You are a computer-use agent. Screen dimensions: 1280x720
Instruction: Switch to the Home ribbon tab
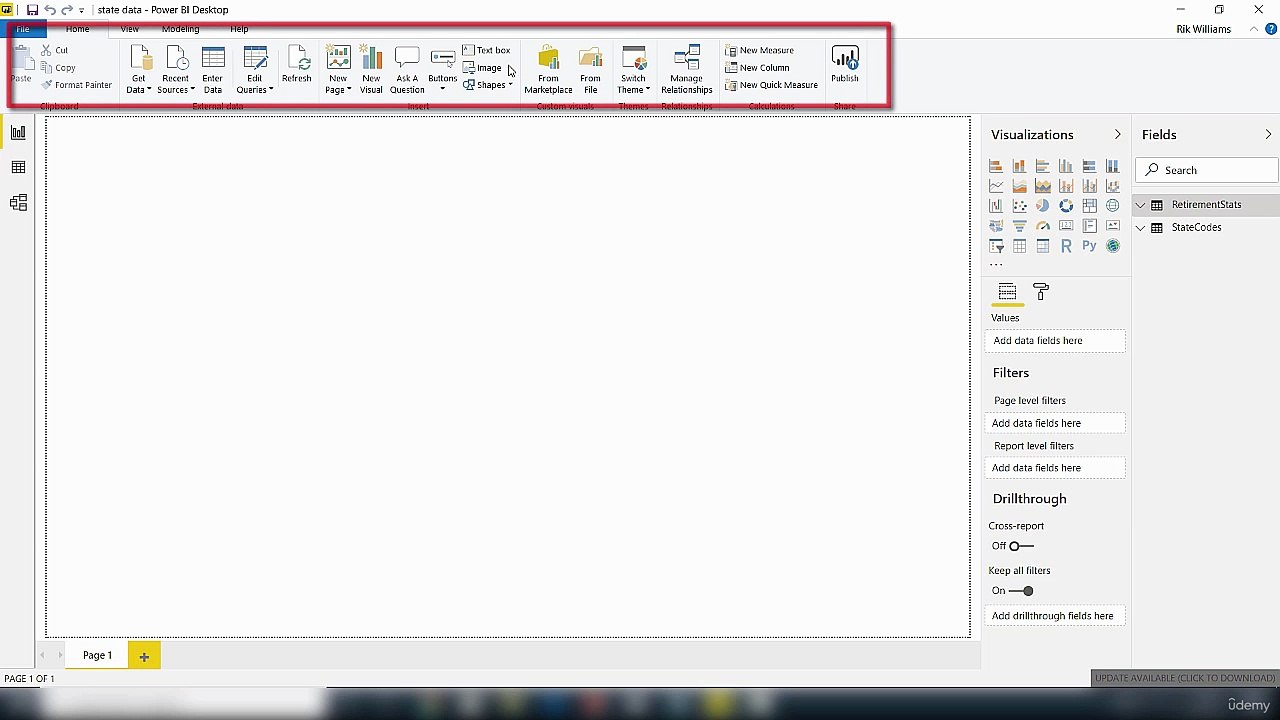pos(78,29)
